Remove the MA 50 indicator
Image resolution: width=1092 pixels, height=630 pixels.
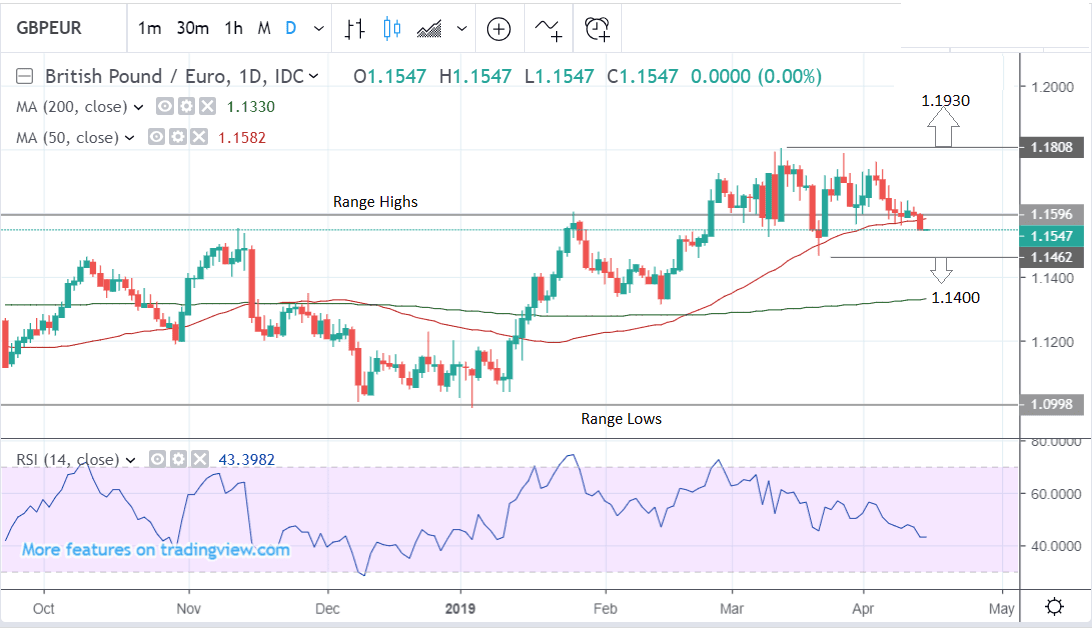click(199, 137)
